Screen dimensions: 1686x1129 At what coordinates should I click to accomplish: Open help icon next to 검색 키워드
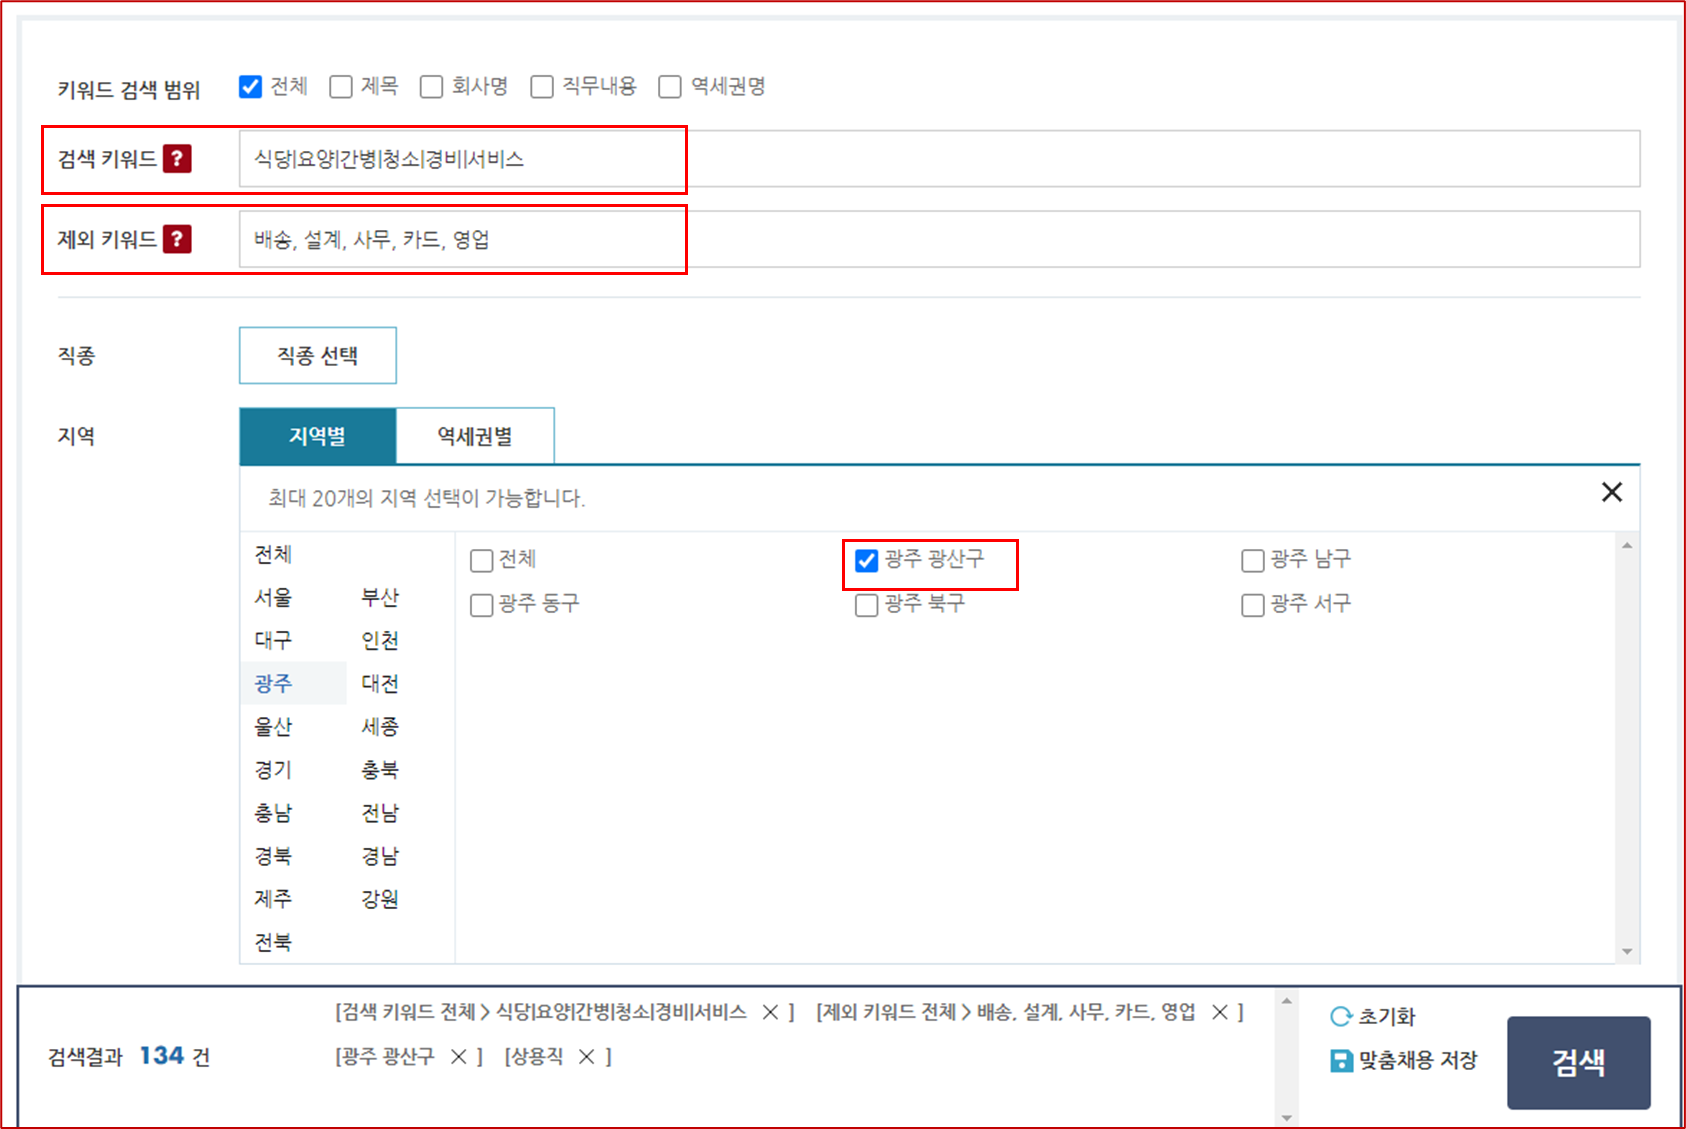[x=177, y=158]
